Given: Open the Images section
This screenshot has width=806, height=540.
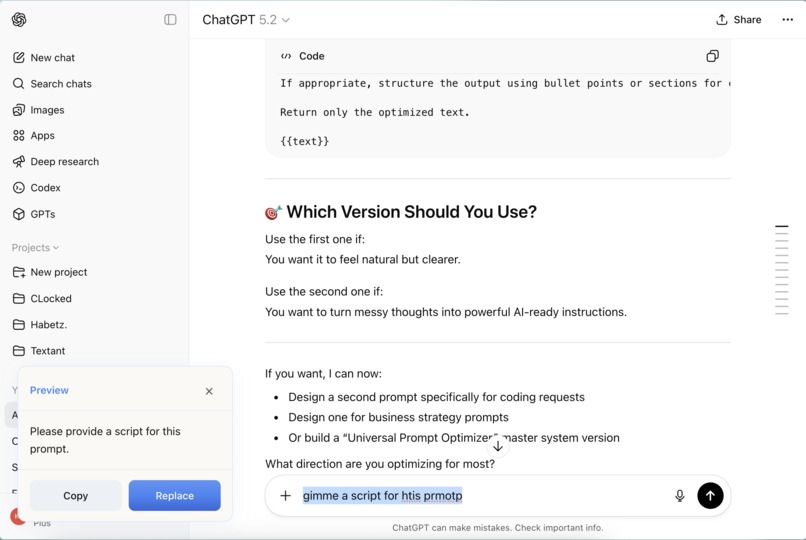Looking at the screenshot, I should 39,110.
